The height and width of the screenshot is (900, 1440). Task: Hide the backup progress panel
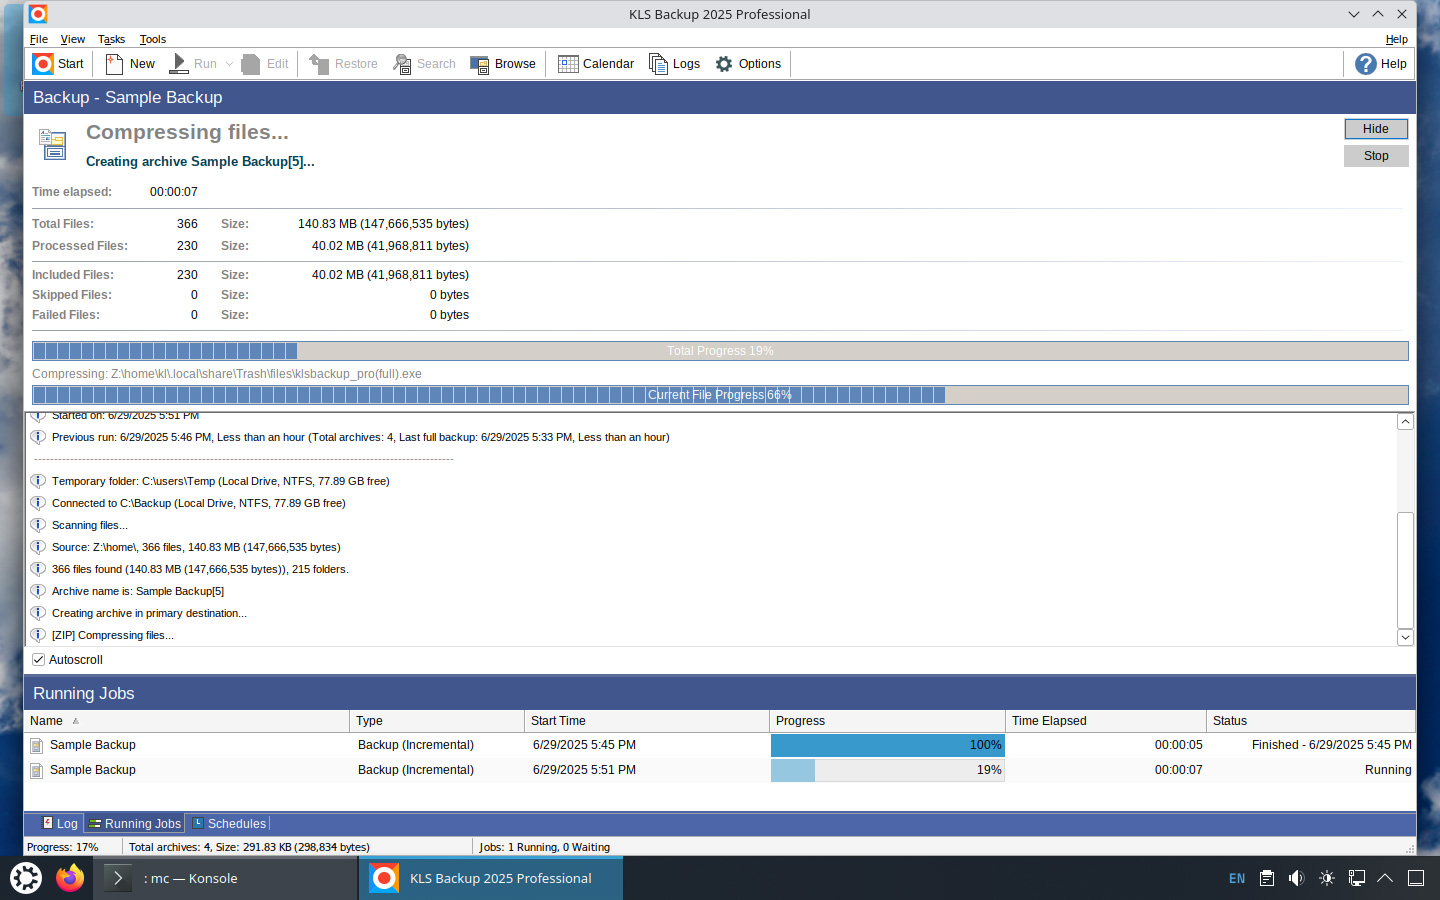[x=1376, y=129]
